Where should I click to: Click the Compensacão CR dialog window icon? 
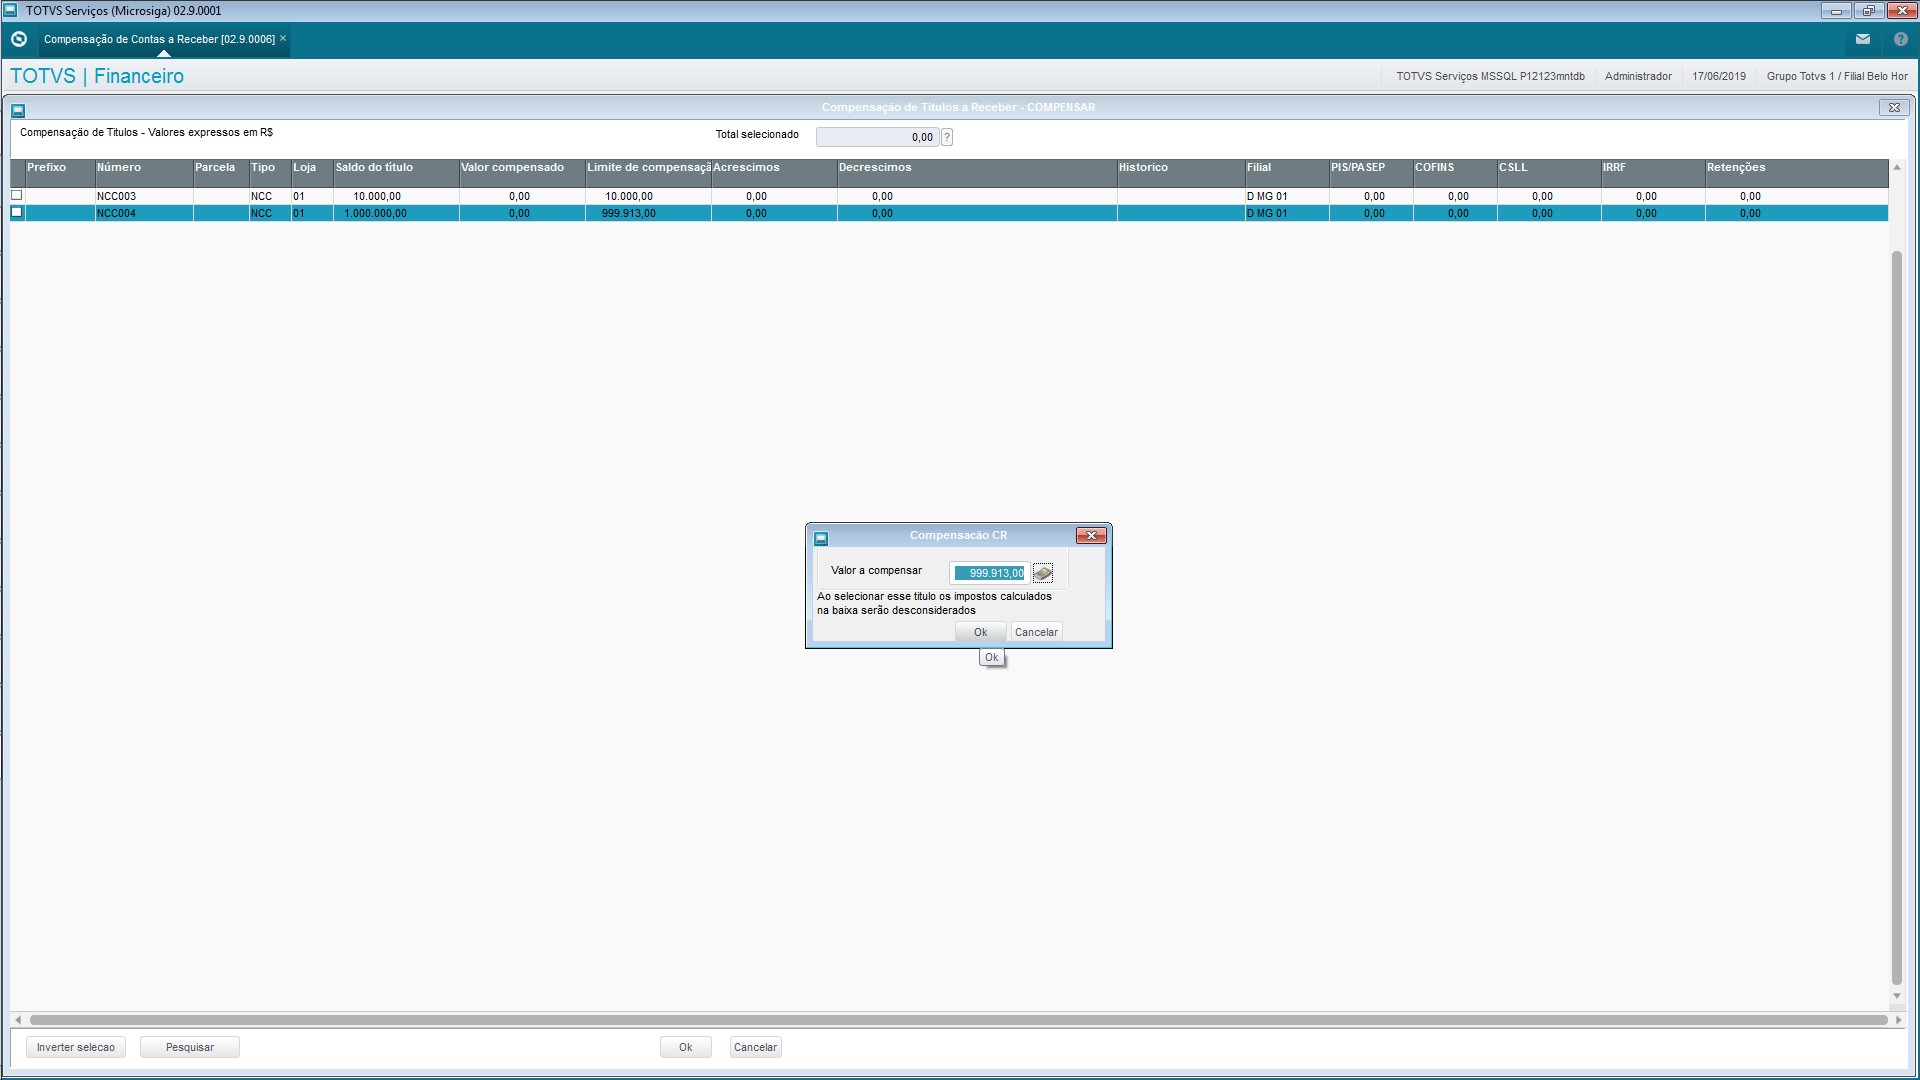[x=821, y=538]
